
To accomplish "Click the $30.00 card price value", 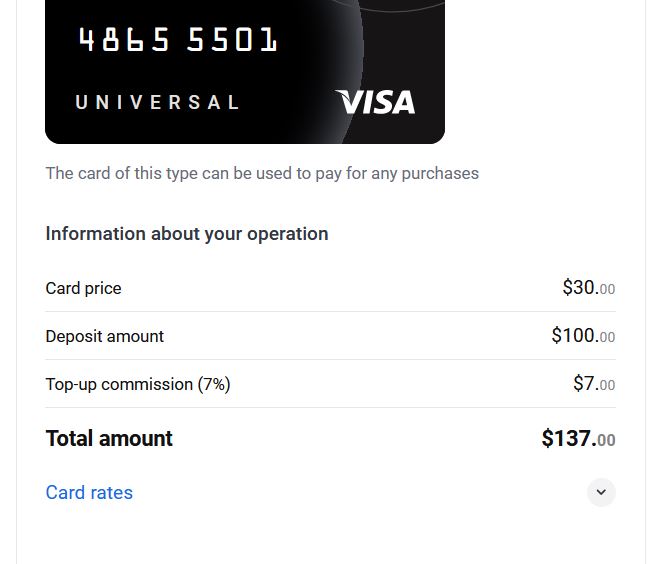I will 588,288.
